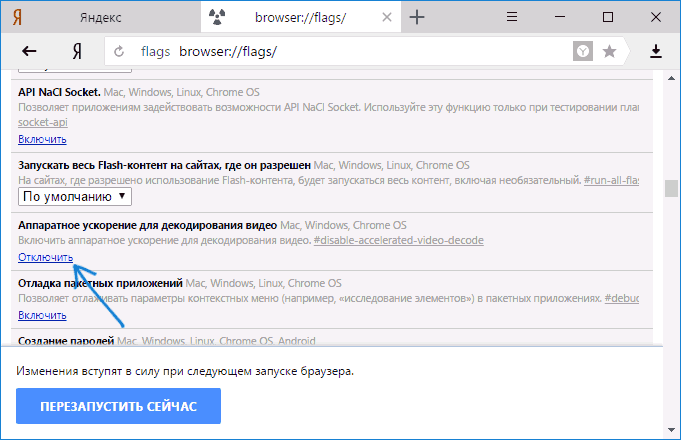The height and width of the screenshot is (440, 681).
Task: Bookmark page with the star icon
Action: click(x=609, y=52)
